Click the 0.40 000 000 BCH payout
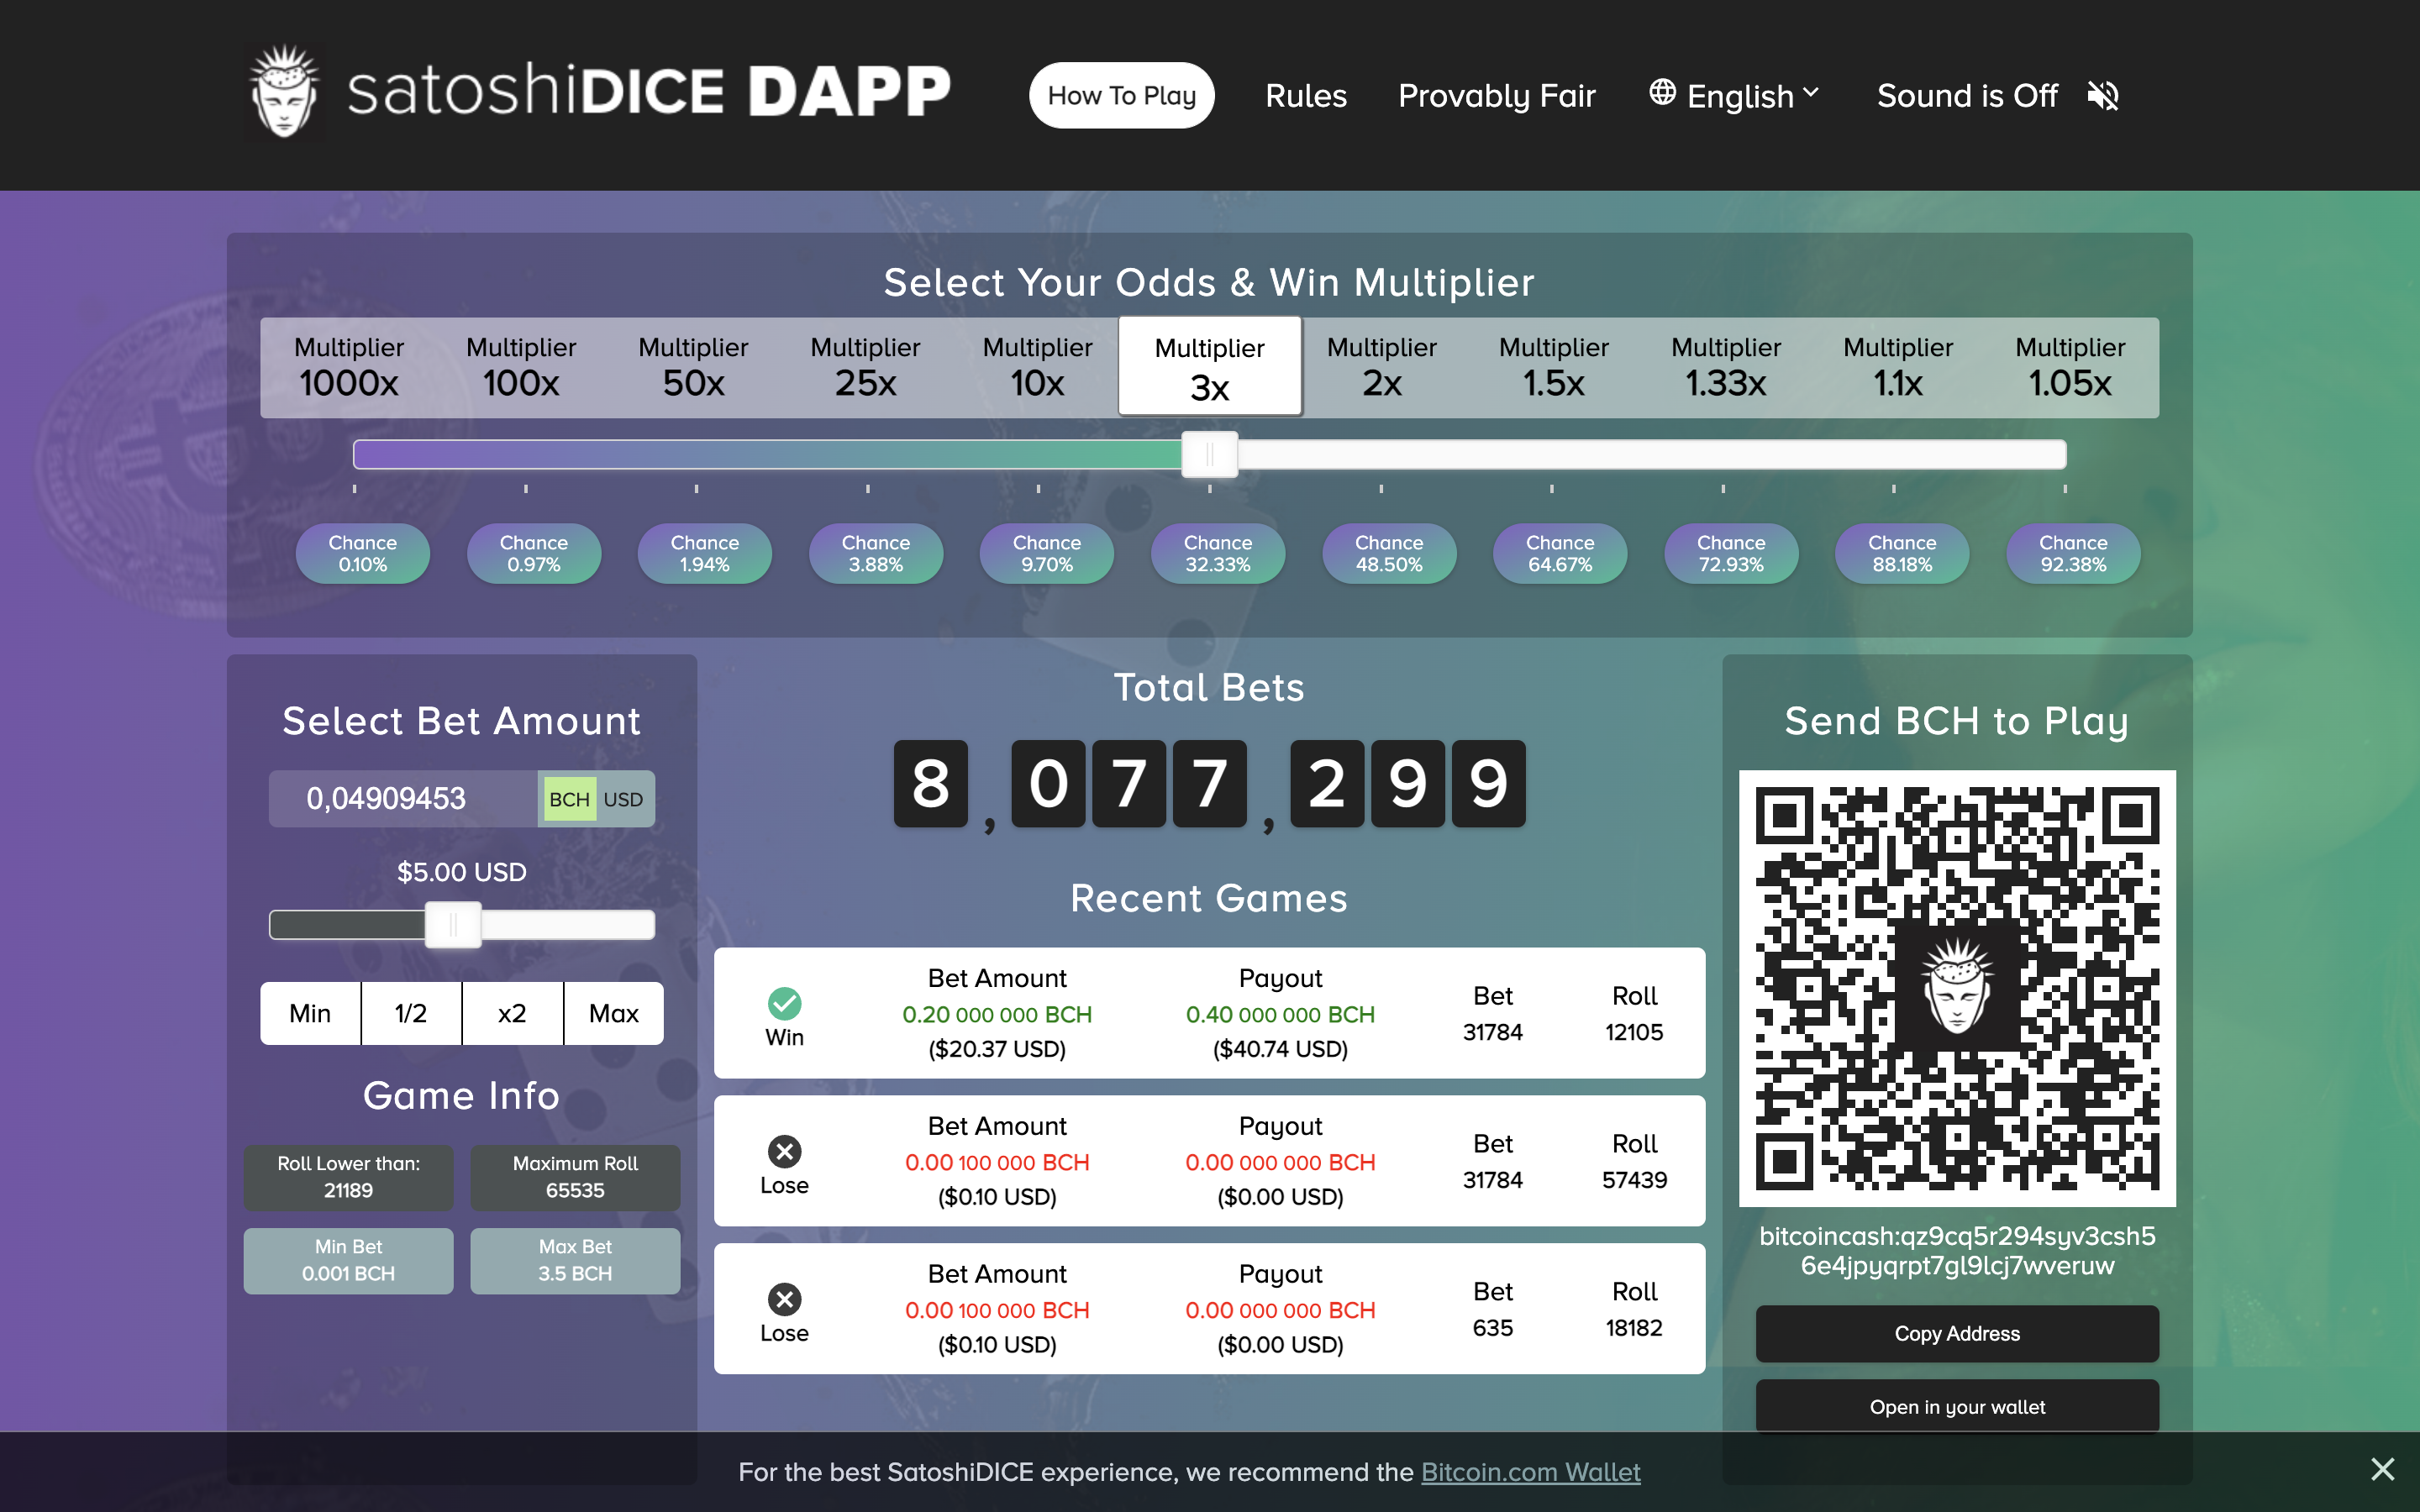 coord(1280,1014)
